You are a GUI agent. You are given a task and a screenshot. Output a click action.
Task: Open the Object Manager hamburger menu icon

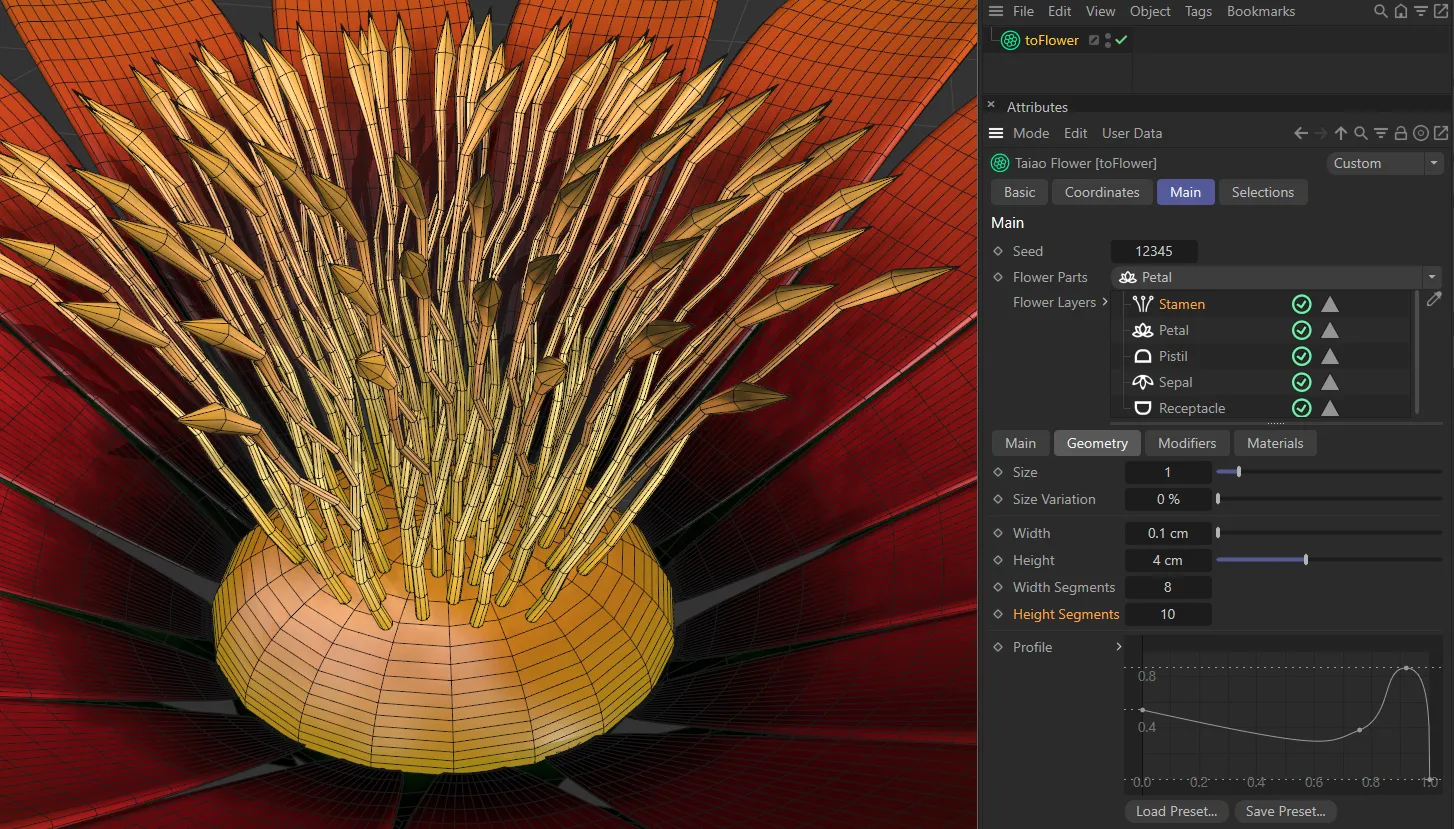[996, 11]
